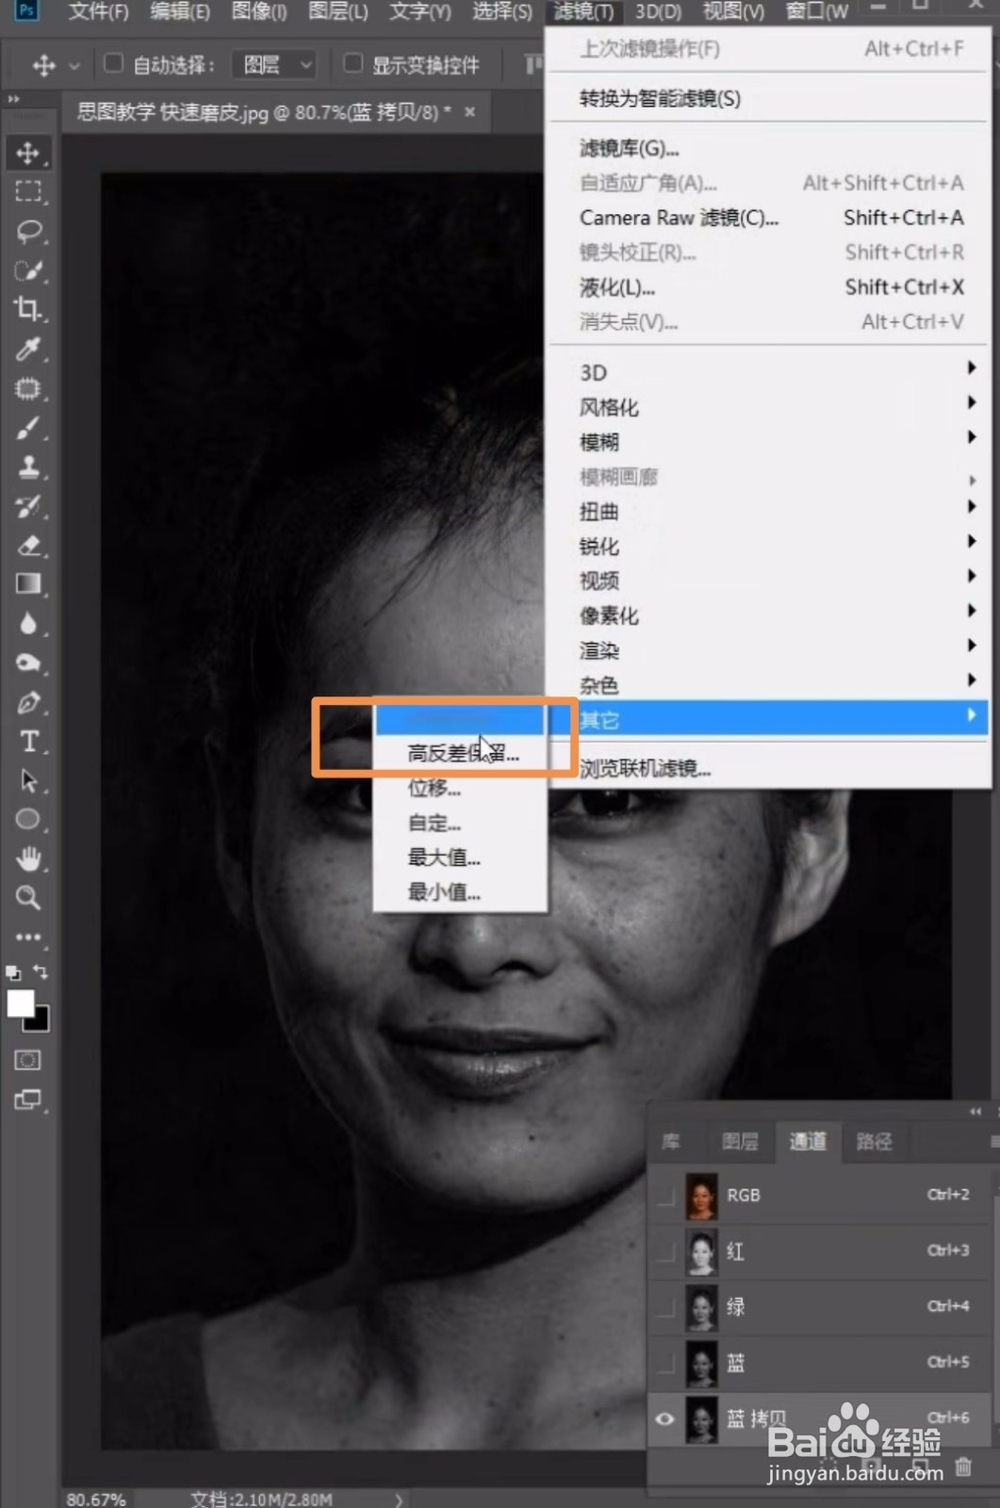Select the Hand tool
The height and width of the screenshot is (1508, 1000).
[28, 858]
